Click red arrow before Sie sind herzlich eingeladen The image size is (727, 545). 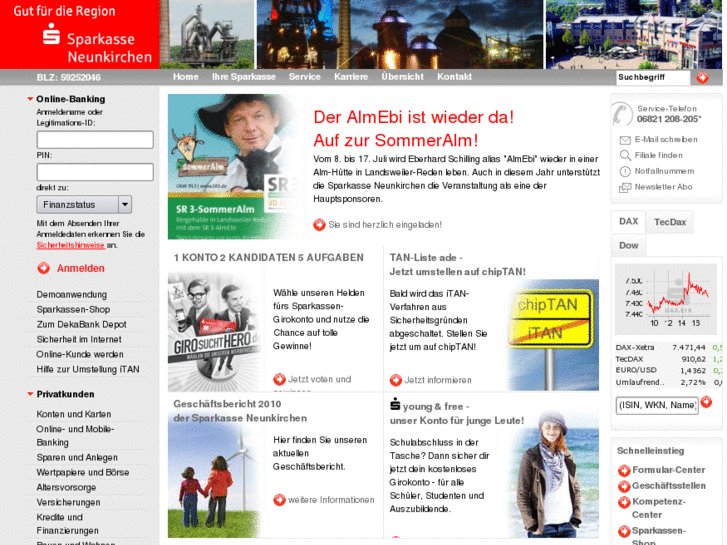[x=319, y=224]
